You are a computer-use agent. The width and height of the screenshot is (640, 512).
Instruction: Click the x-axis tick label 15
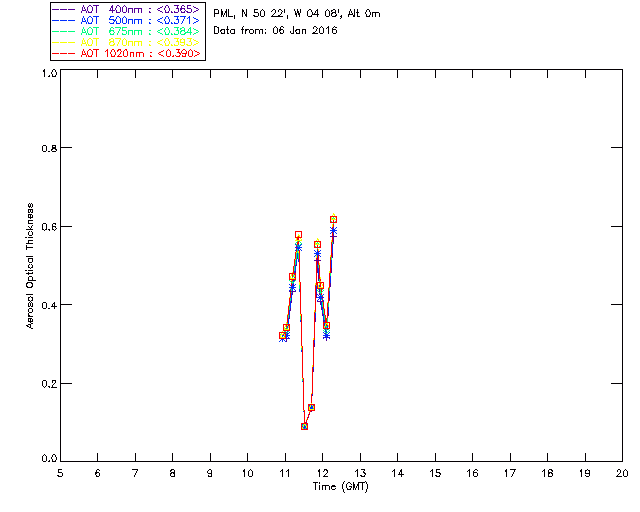pyautogui.click(x=435, y=473)
